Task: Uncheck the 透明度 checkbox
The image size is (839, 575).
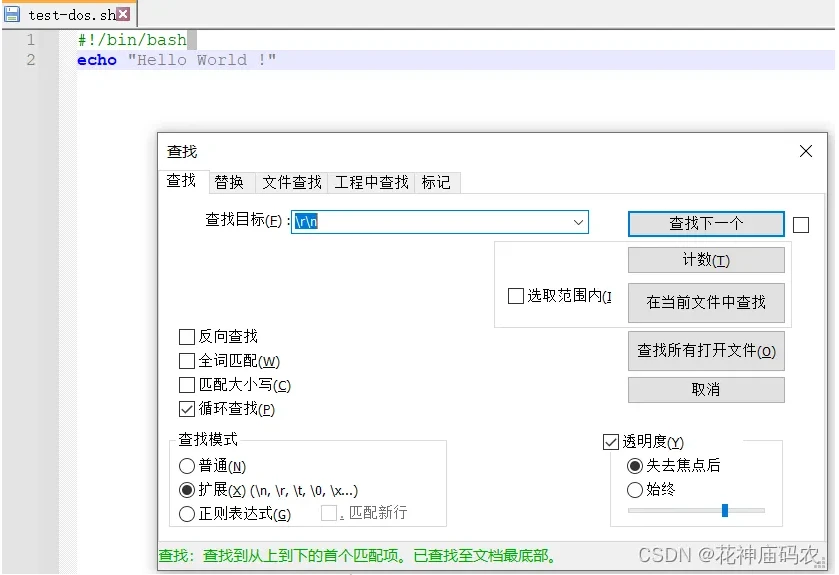Action: coord(611,442)
